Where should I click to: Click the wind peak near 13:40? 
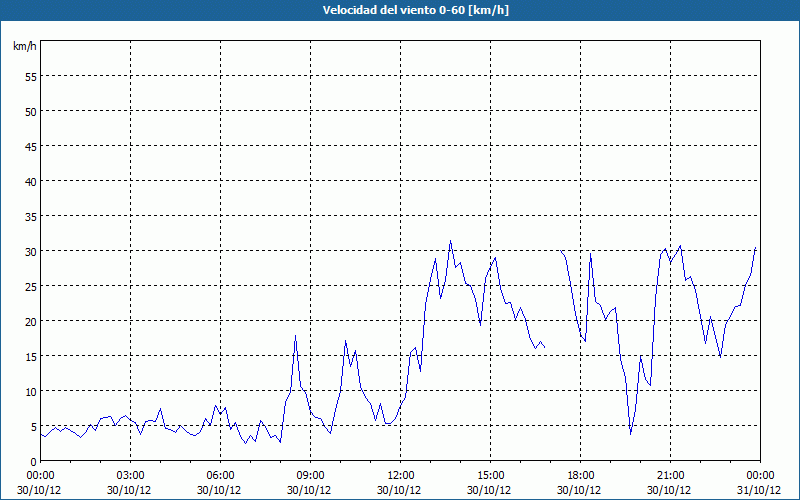click(450, 241)
